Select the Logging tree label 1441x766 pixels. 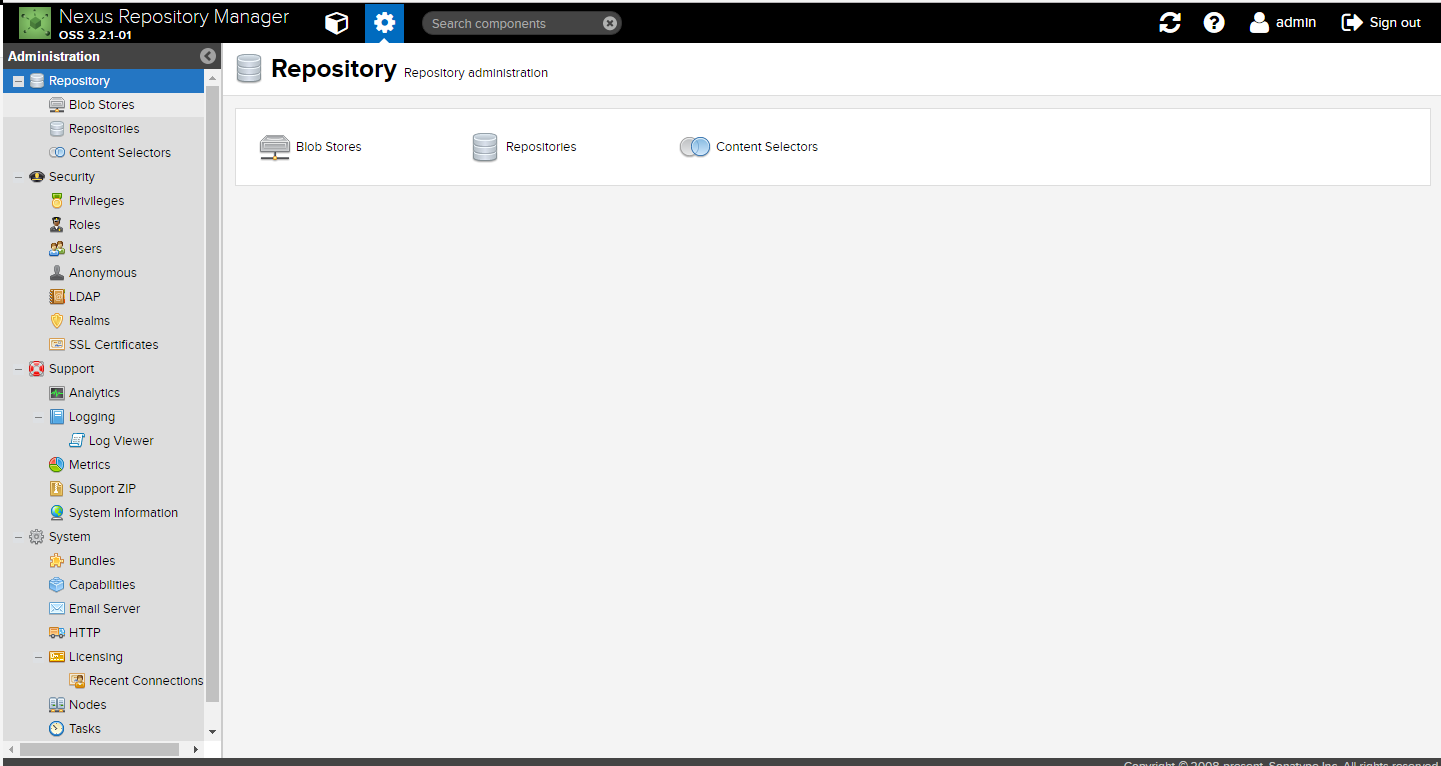coord(92,417)
